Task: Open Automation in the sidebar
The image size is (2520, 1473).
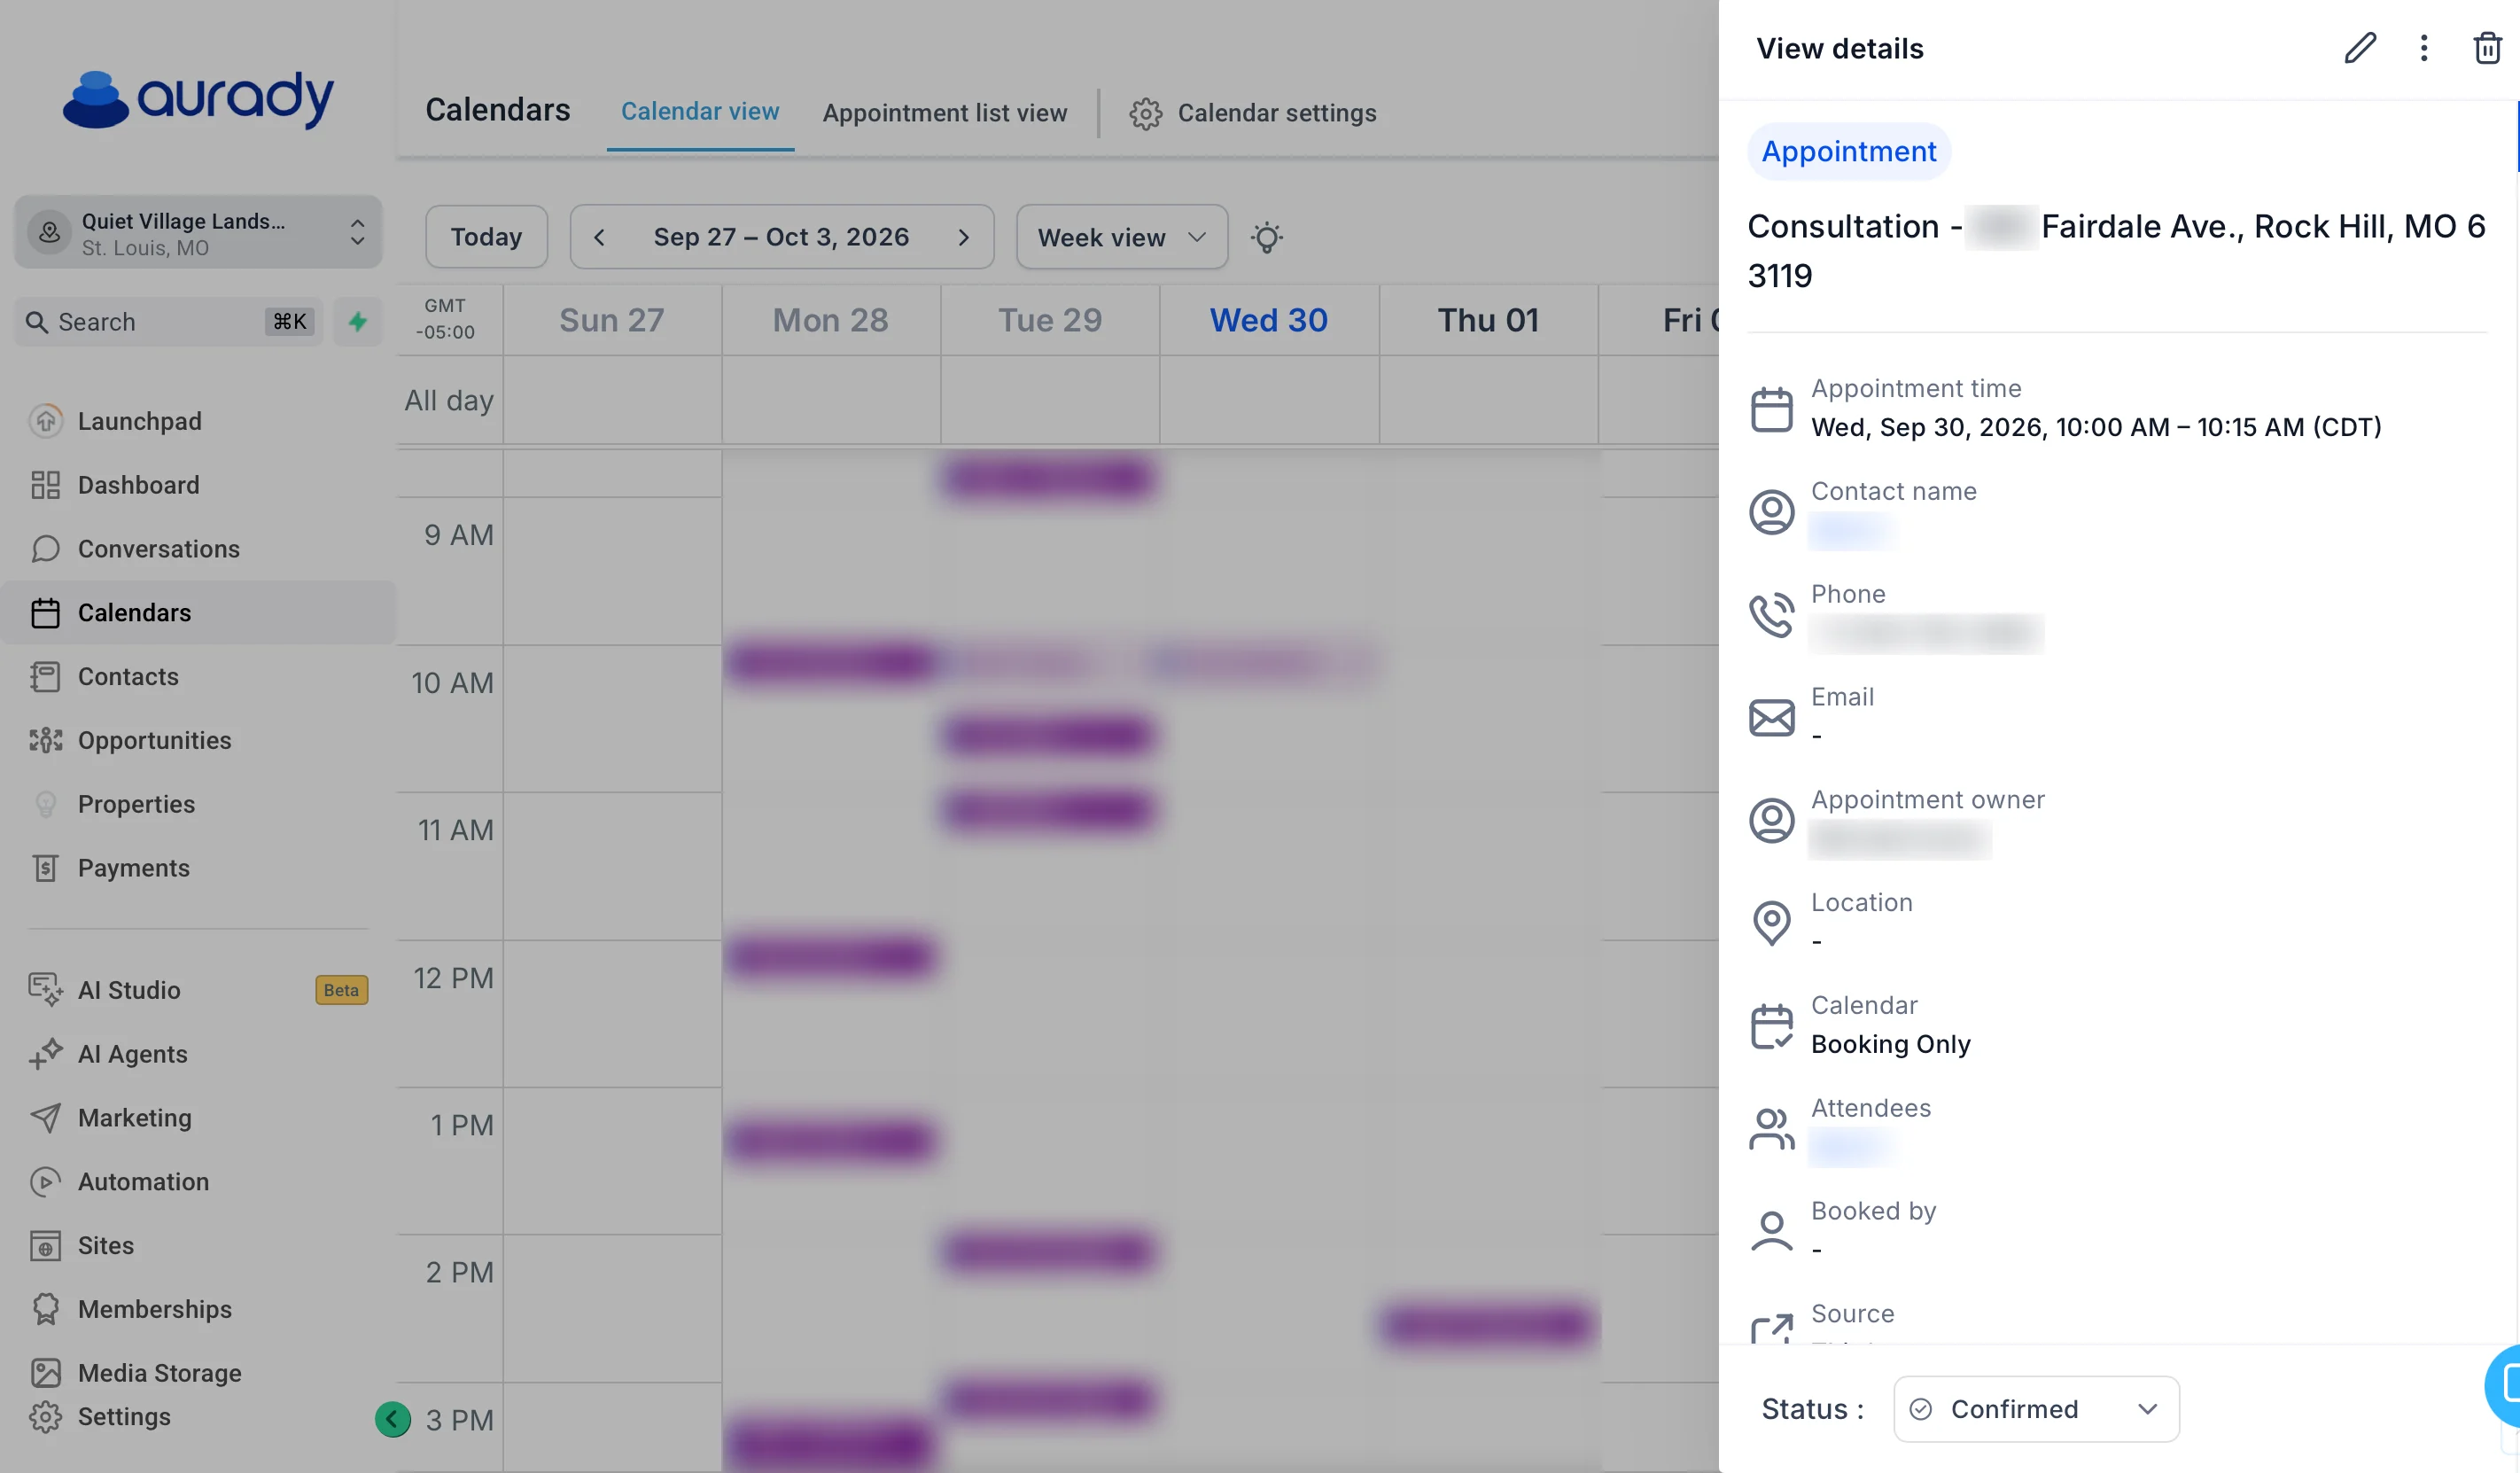Action: (x=198, y=1182)
